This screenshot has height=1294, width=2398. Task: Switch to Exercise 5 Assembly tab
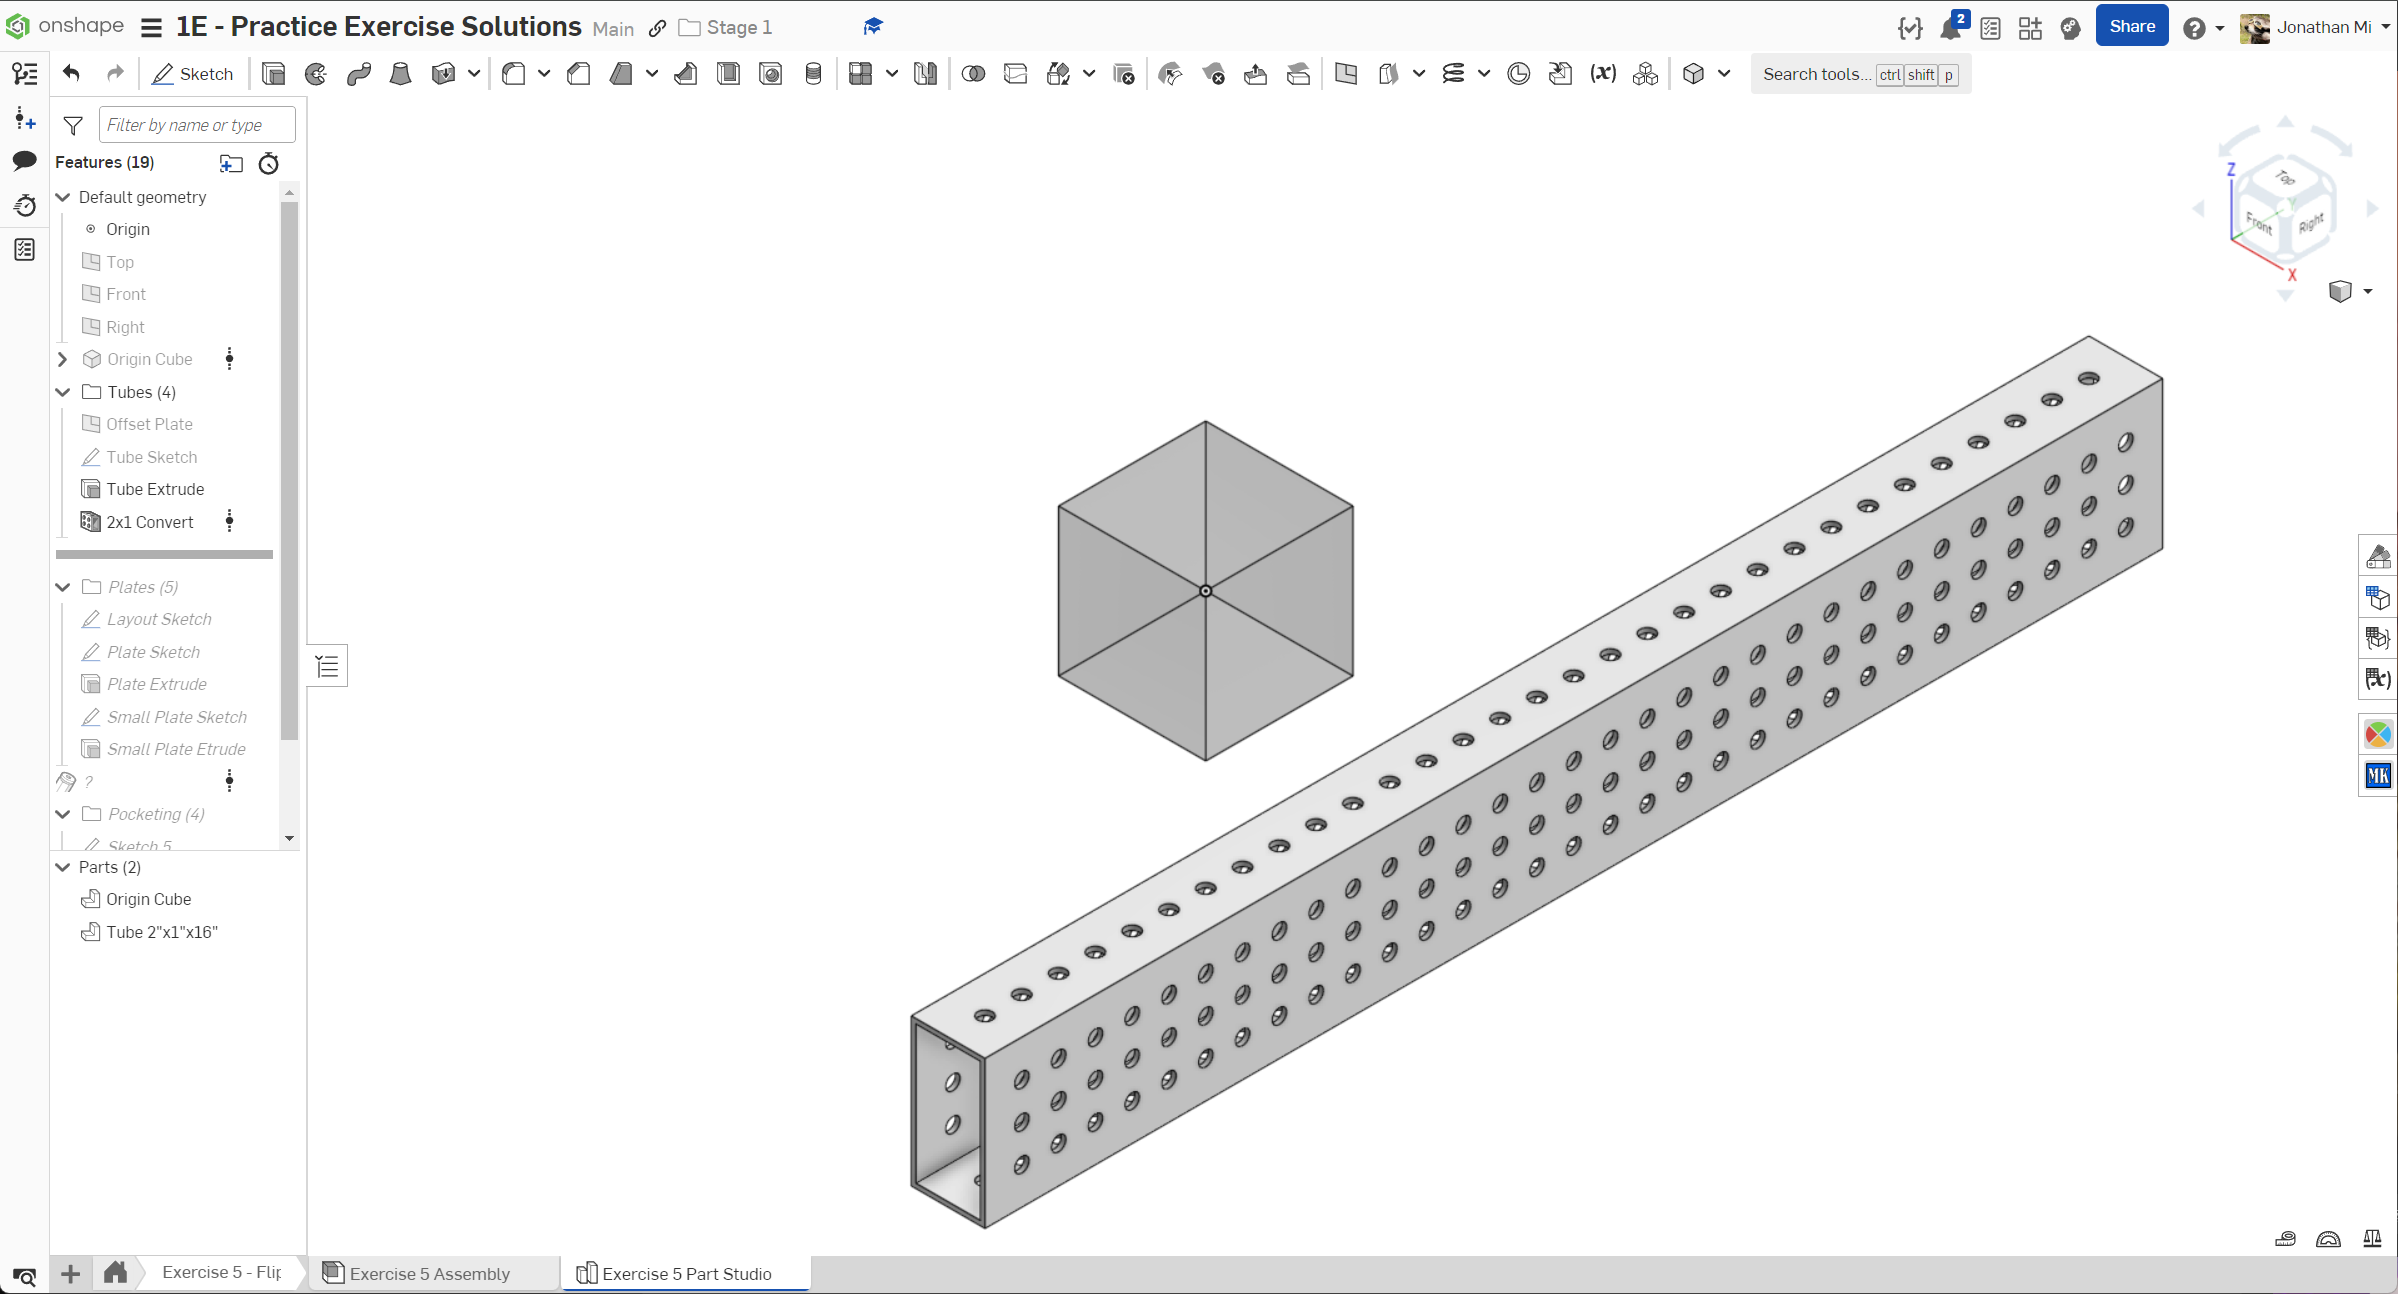point(429,1273)
